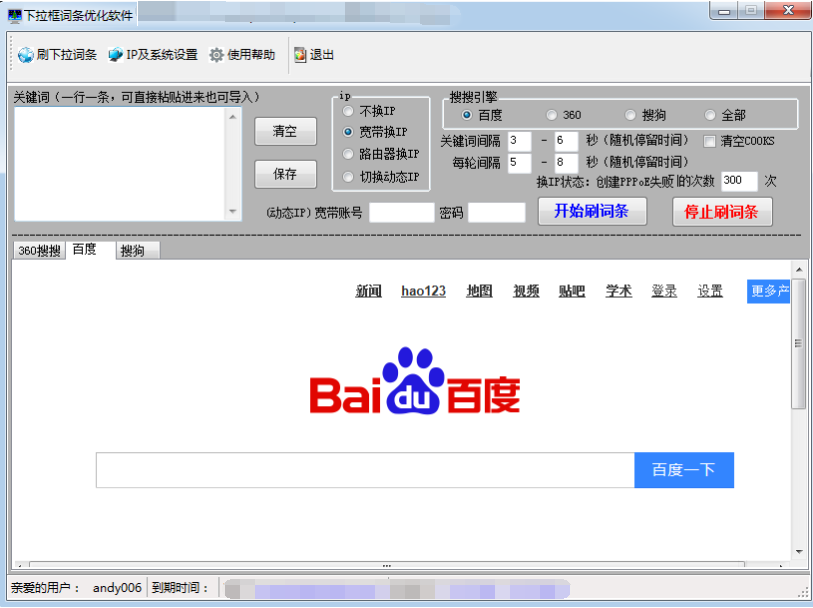Choose 360 search engine radio
This screenshot has height=608, width=813.
552,115
